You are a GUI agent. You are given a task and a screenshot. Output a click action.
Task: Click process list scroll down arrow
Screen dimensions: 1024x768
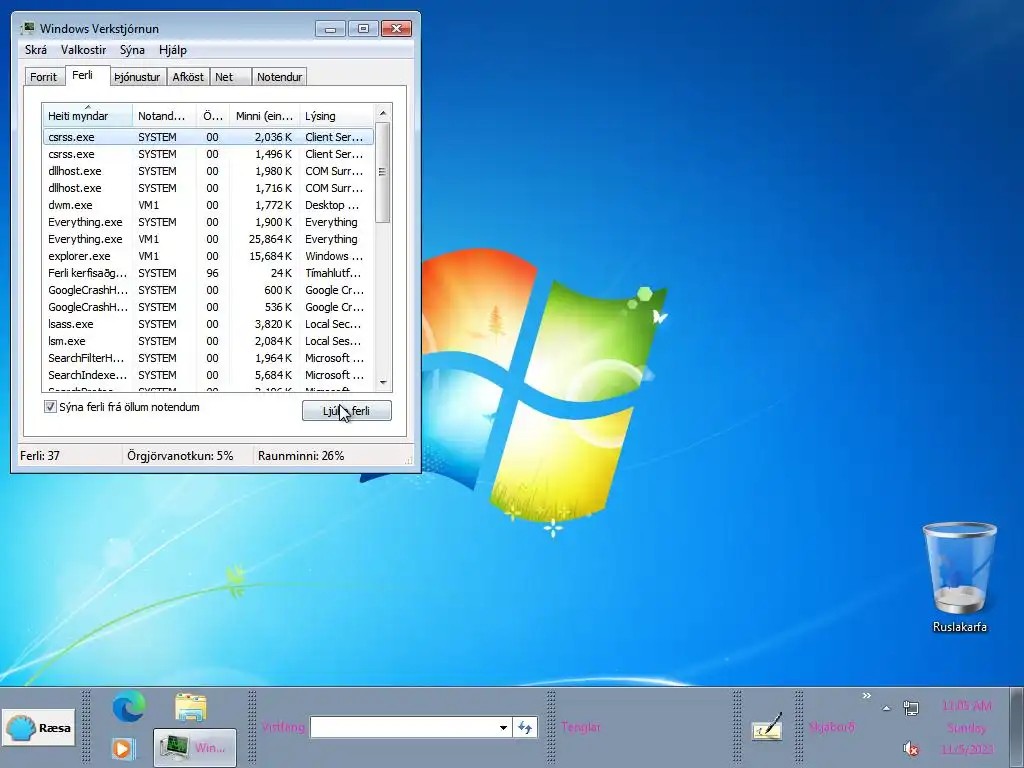tap(383, 383)
